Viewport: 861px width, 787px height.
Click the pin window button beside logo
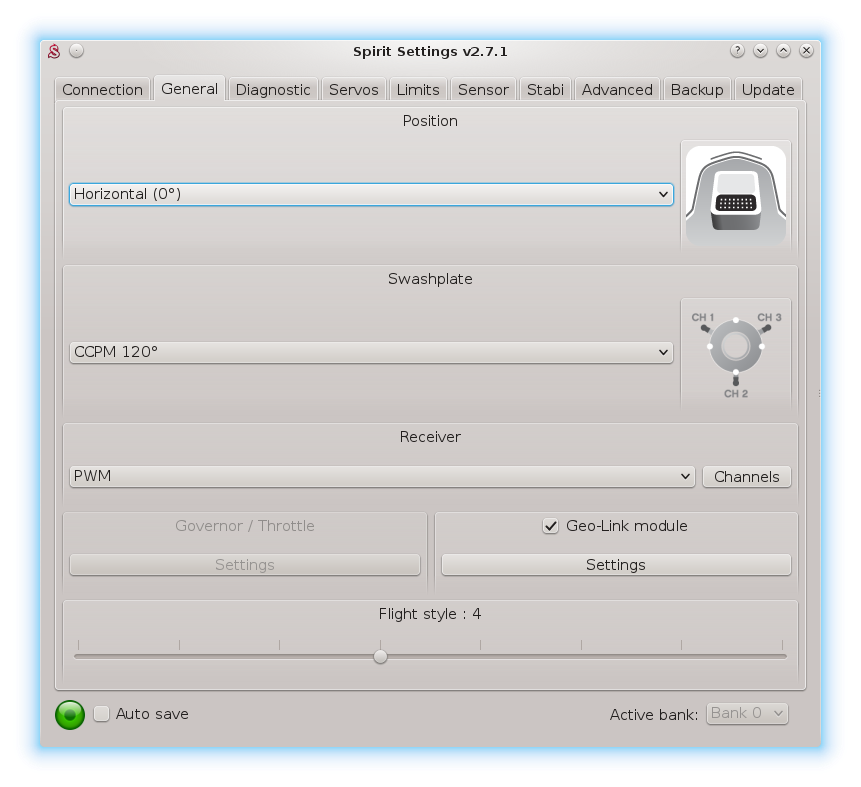click(77, 51)
